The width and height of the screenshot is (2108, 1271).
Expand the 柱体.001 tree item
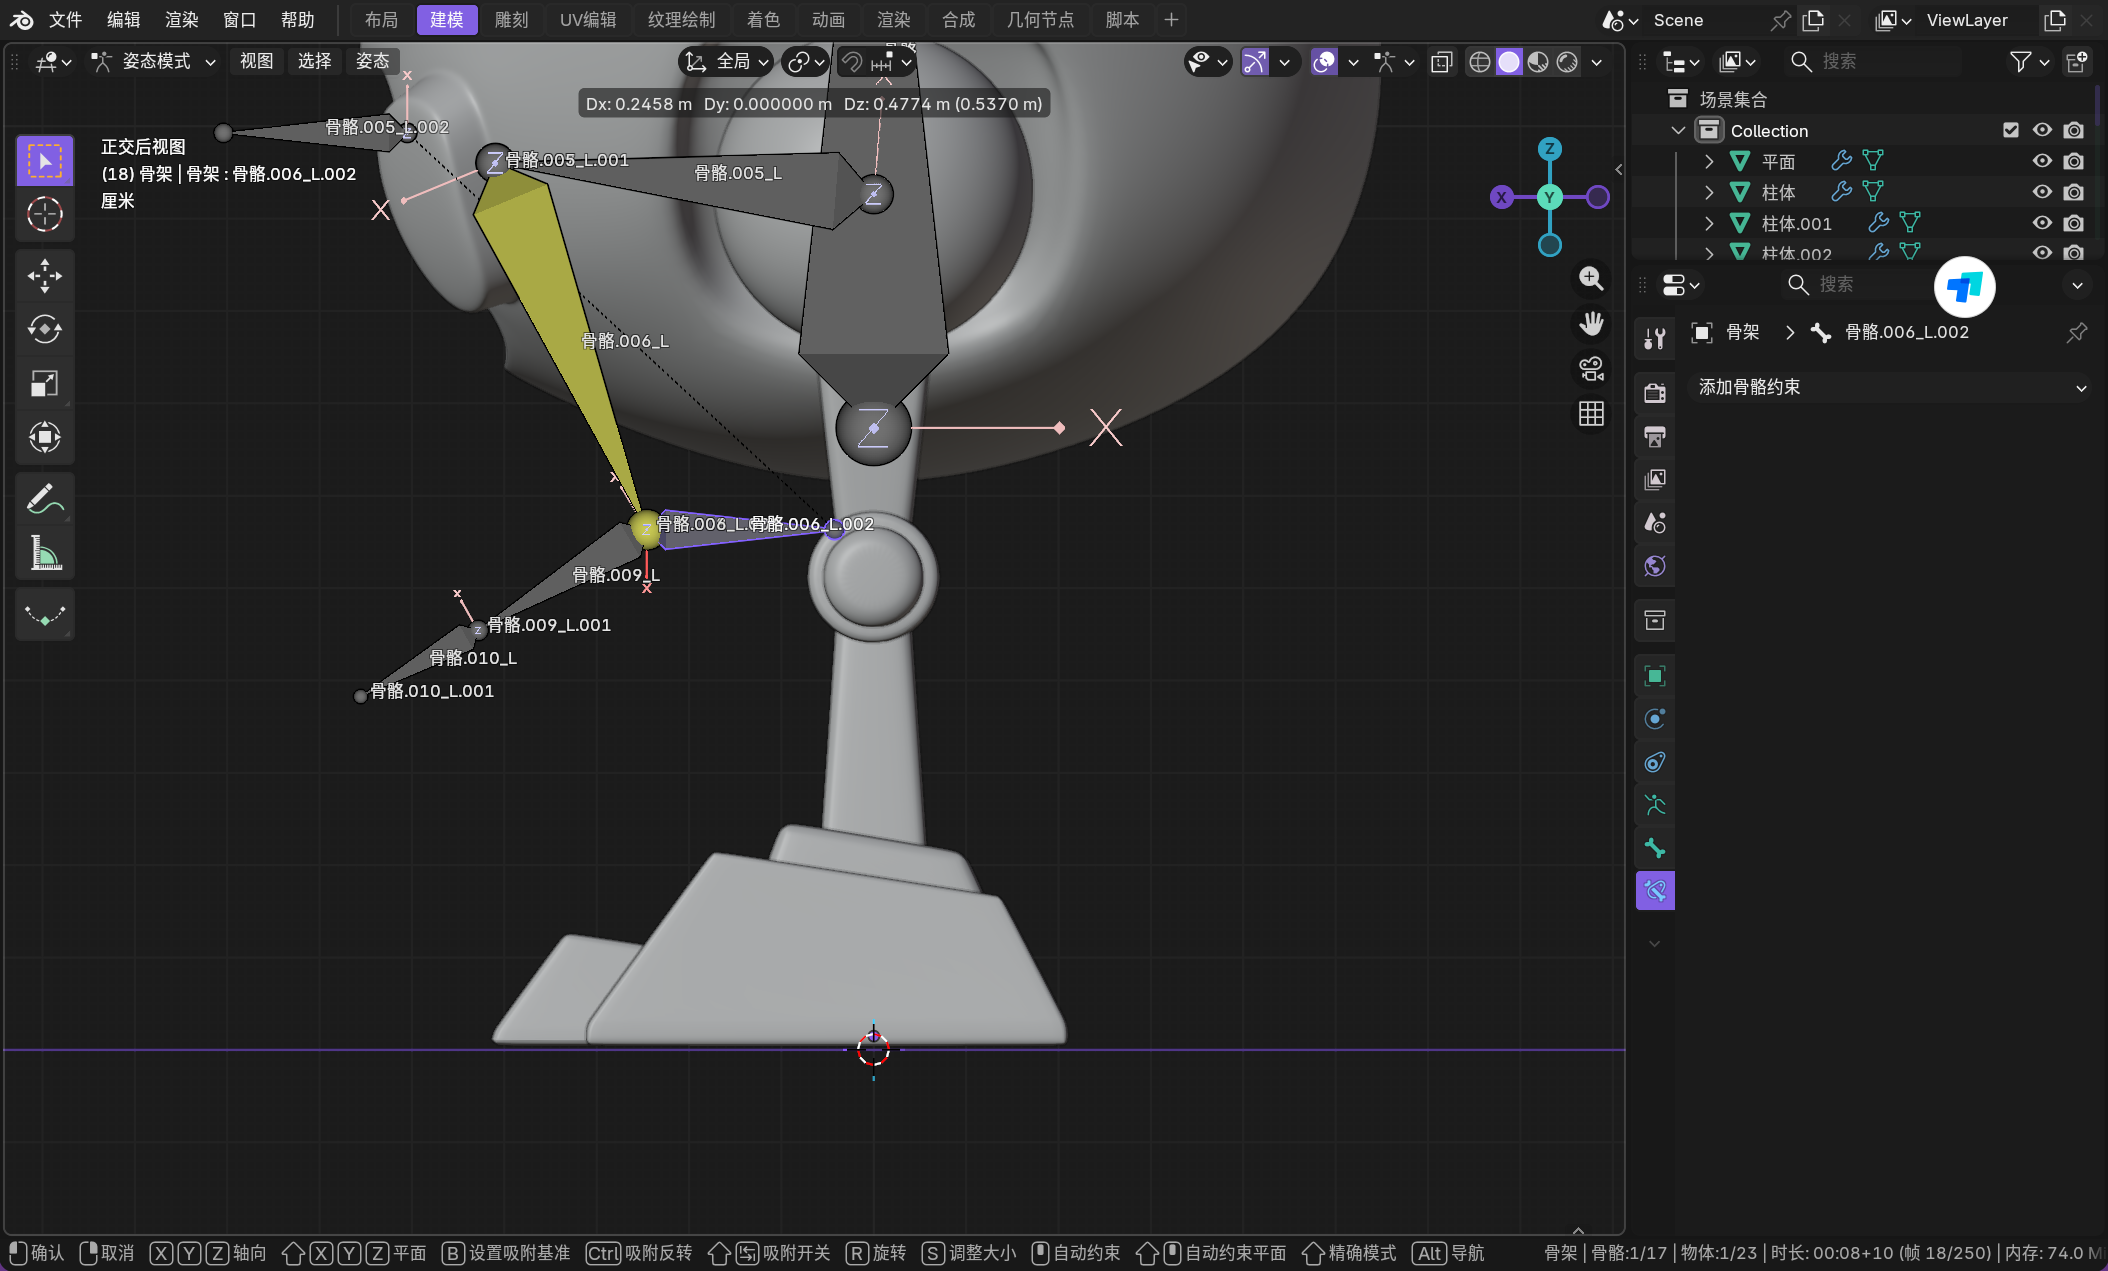[1709, 223]
